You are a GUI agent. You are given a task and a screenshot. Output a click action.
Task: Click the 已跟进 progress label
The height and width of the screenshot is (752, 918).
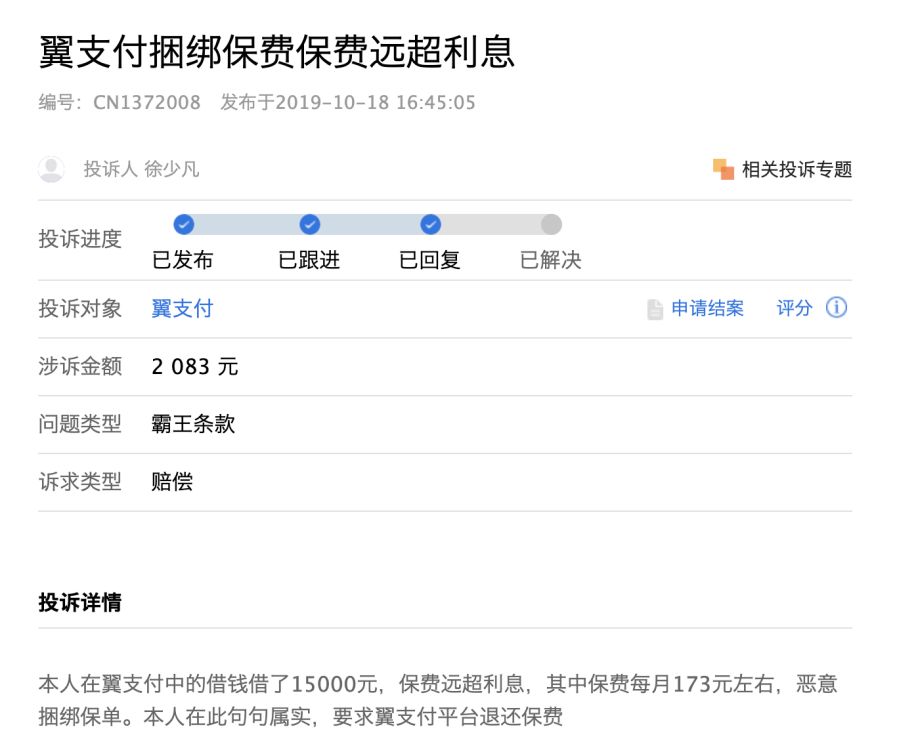click(309, 260)
